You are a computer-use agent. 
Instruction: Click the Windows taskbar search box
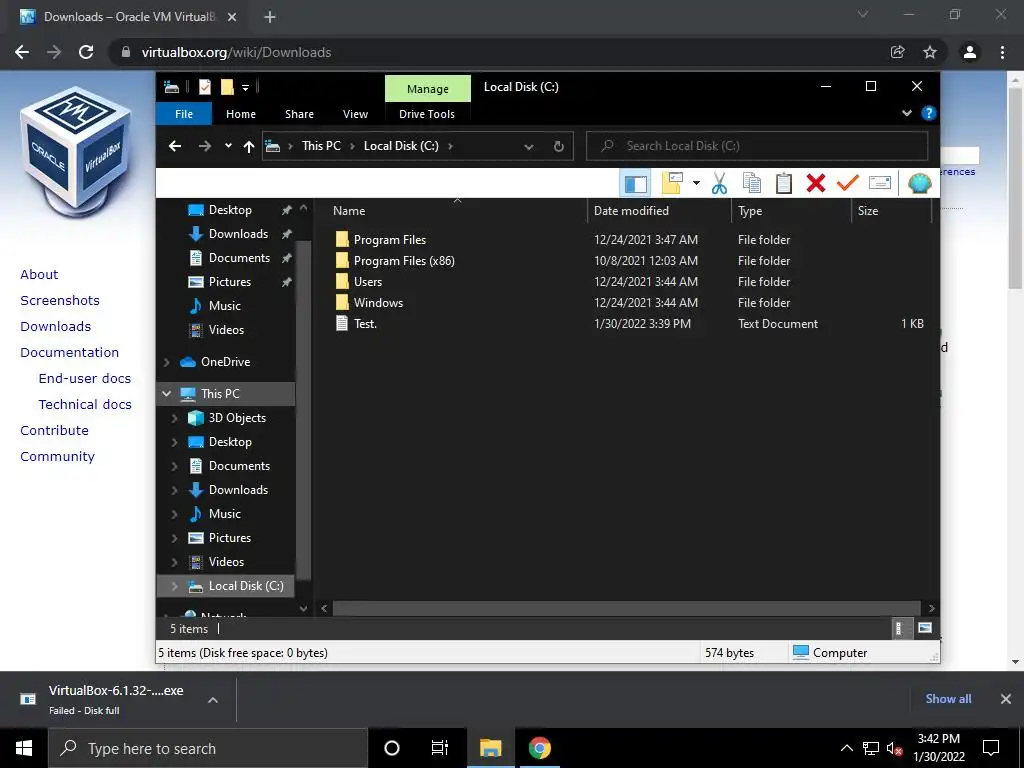[x=208, y=748]
